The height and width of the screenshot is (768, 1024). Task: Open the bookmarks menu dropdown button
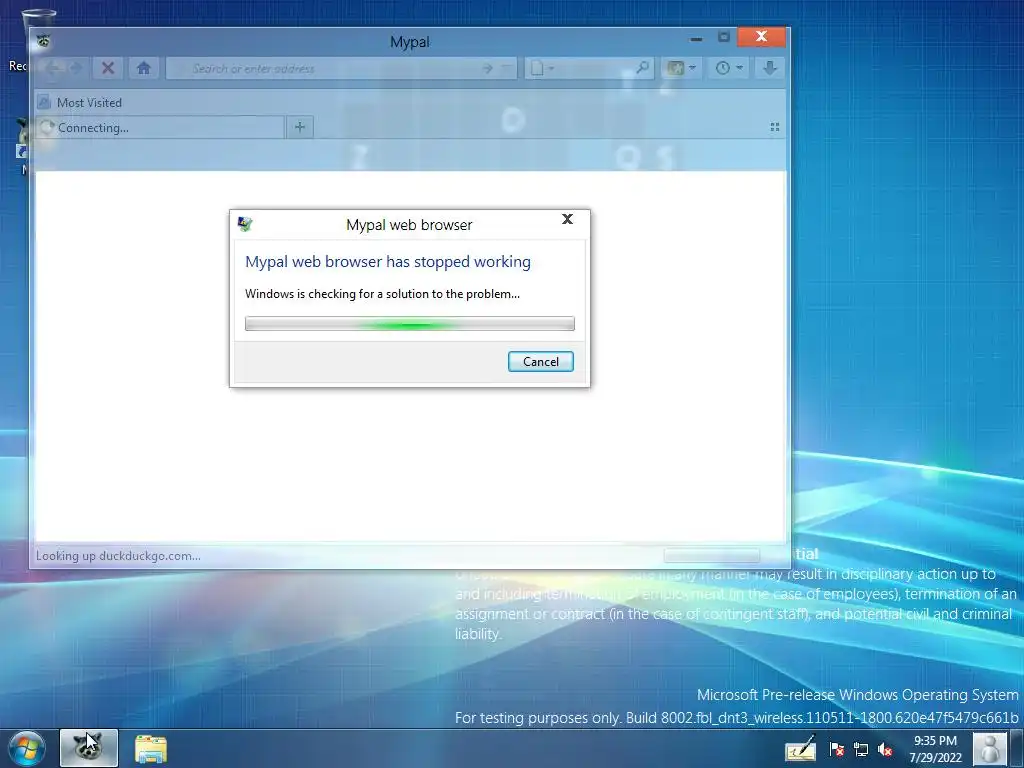tap(681, 68)
